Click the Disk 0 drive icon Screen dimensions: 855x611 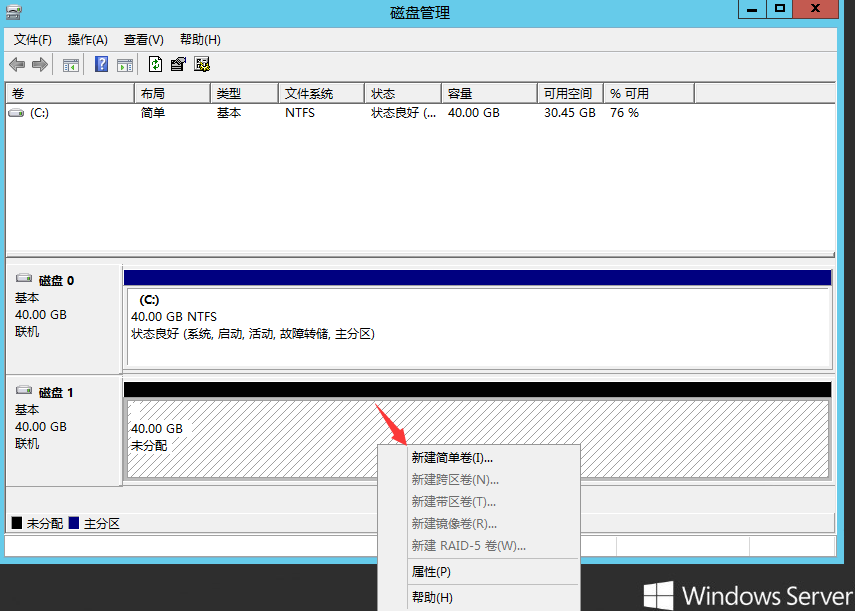point(24,279)
